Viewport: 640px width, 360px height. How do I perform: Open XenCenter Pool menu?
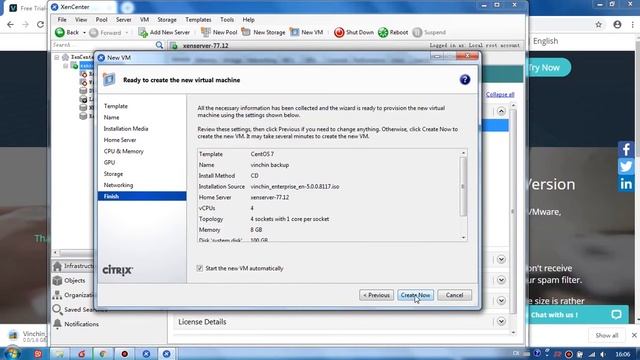click(x=101, y=20)
